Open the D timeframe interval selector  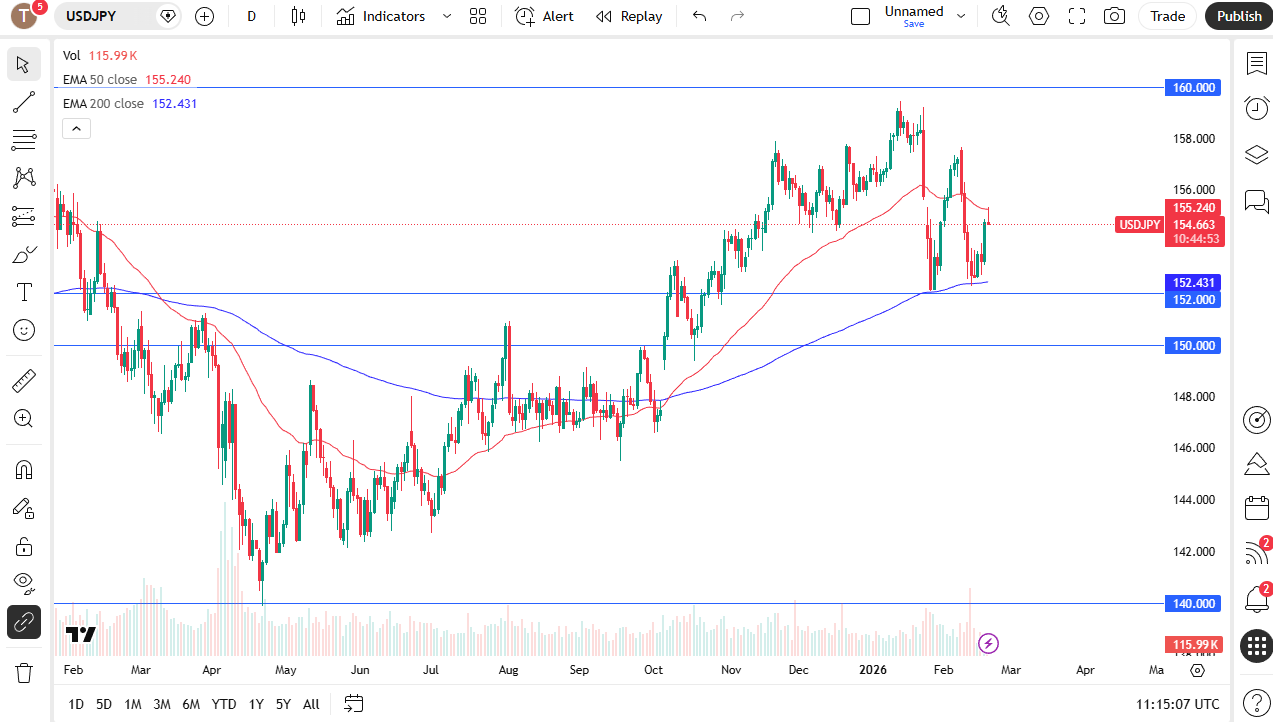[251, 16]
